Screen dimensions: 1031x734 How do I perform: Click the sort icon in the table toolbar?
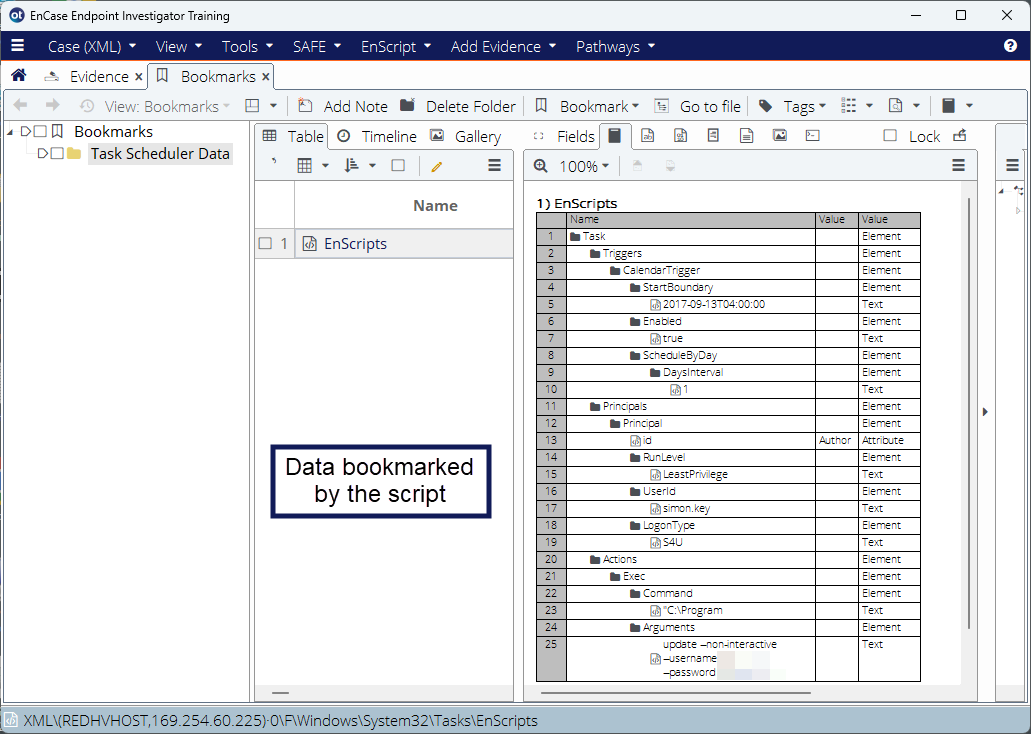click(x=351, y=166)
